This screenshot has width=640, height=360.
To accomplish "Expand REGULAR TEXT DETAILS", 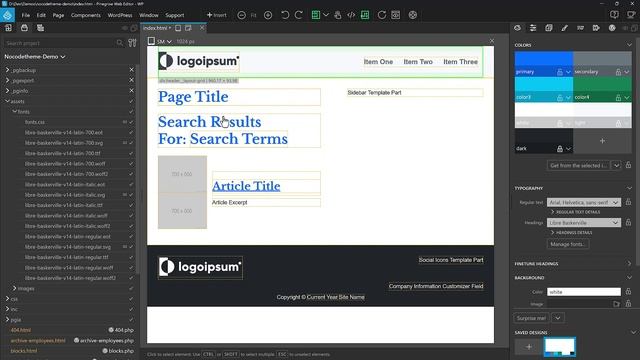I will (x=576, y=212).
